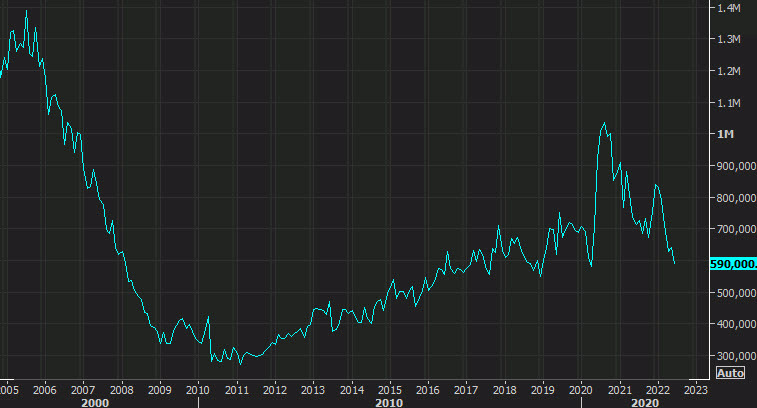Viewport: 757px width, 408px height.
Task: Select the 700,000 y-axis label
Action: (x=731, y=230)
